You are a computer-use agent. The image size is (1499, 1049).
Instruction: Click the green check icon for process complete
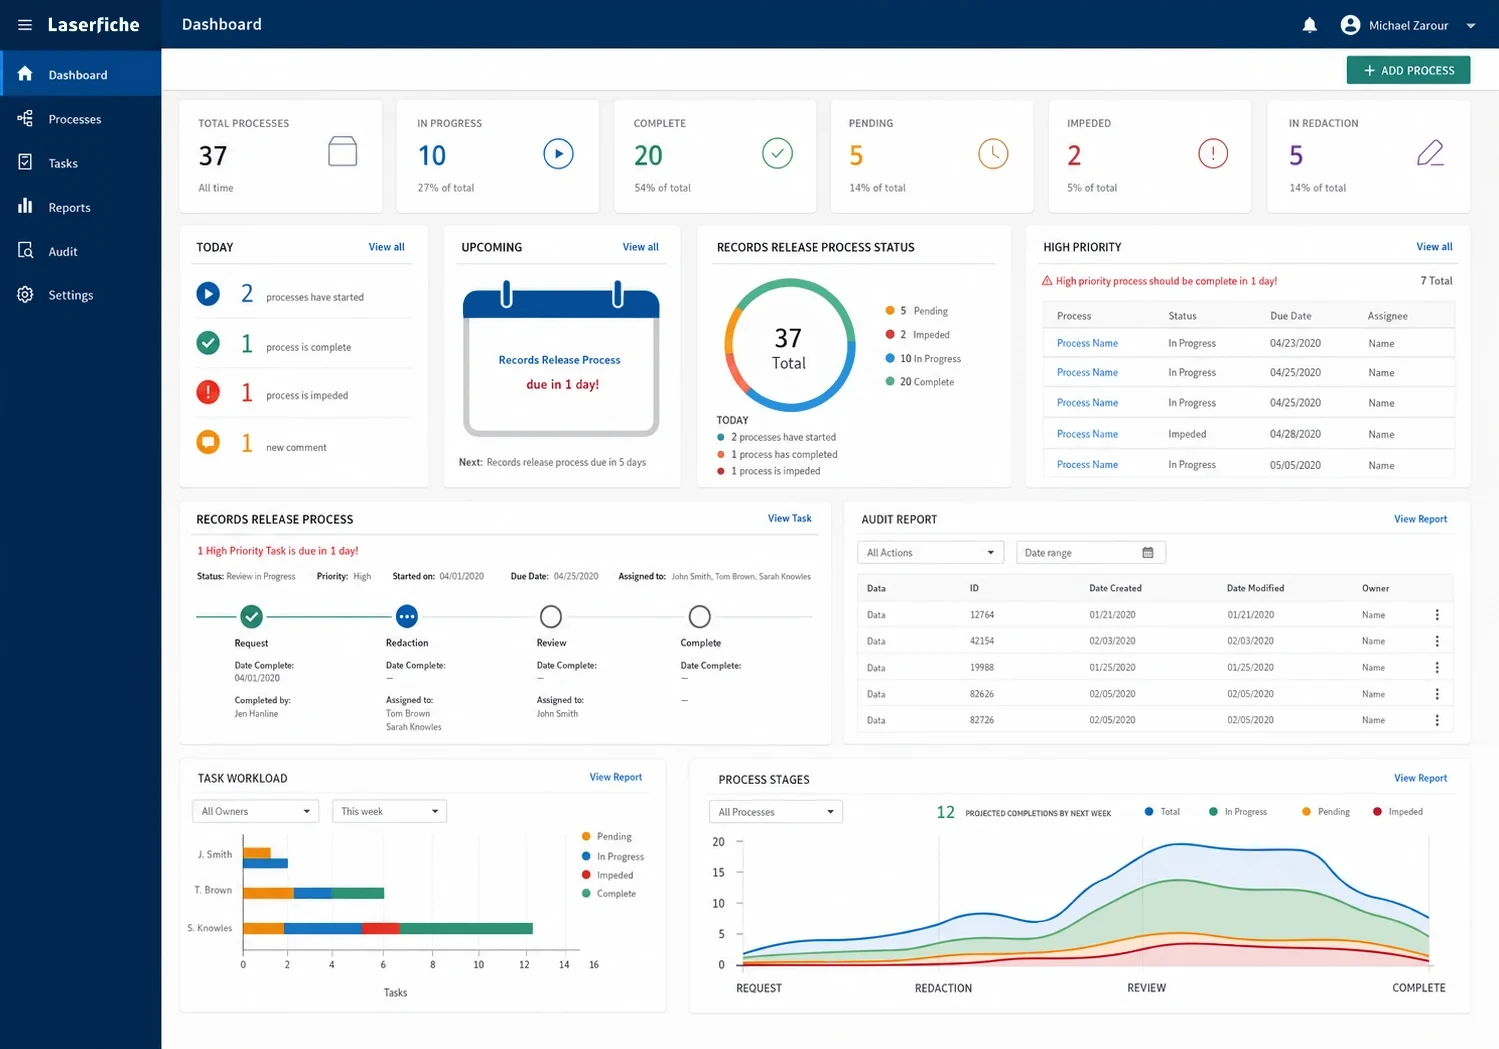click(x=208, y=343)
